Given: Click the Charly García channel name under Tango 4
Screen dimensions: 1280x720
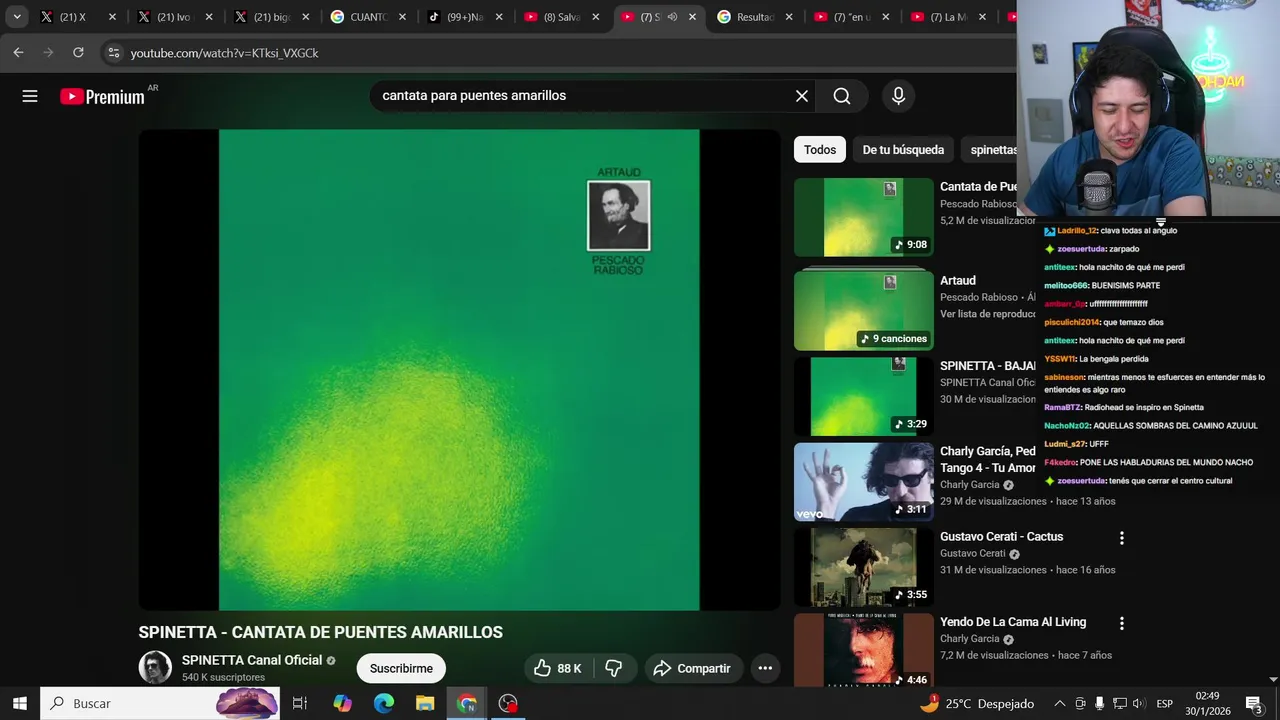Looking at the screenshot, I should [x=969, y=485].
